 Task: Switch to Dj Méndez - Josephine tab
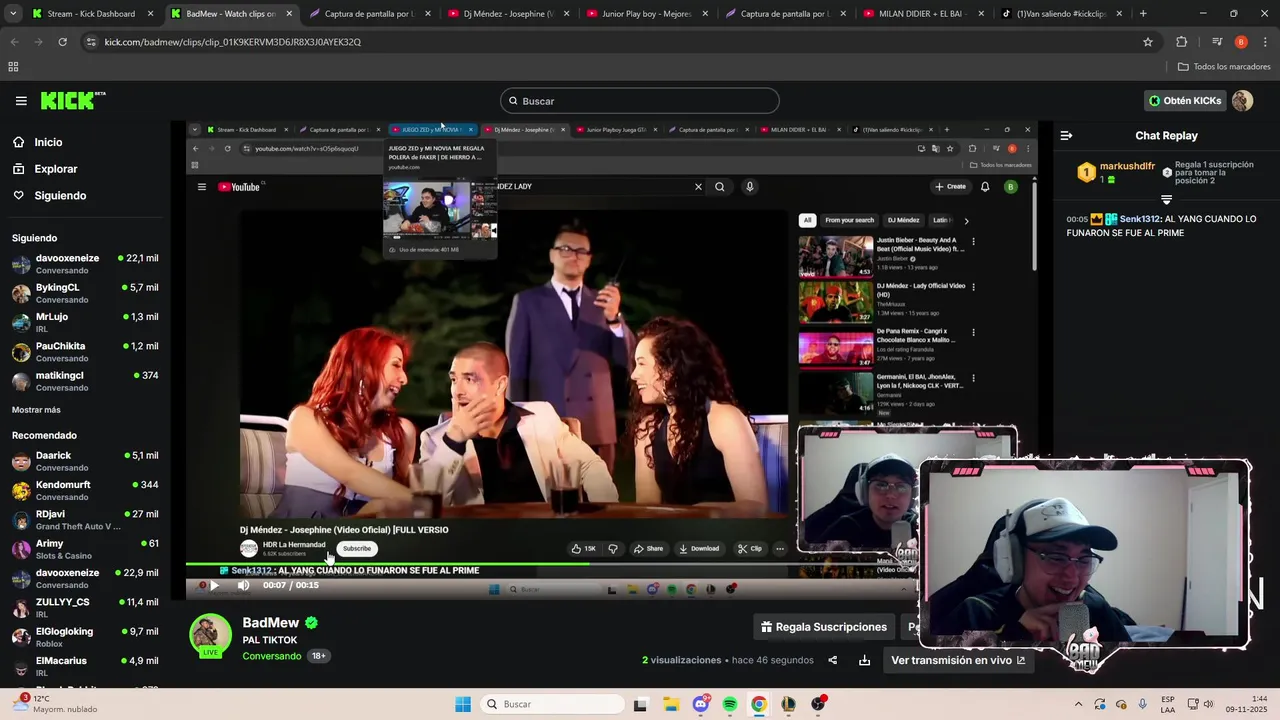(x=508, y=14)
